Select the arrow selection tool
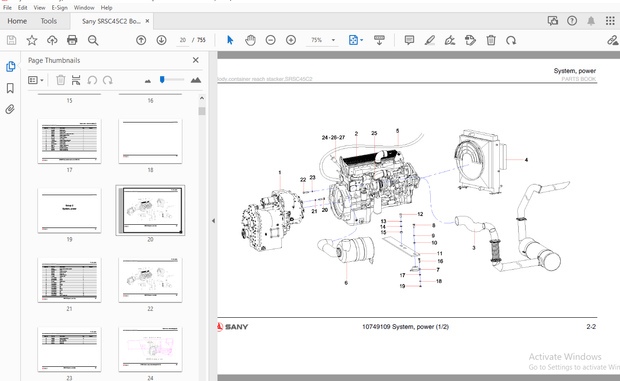This screenshot has width=620, height=381. [230, 40]
